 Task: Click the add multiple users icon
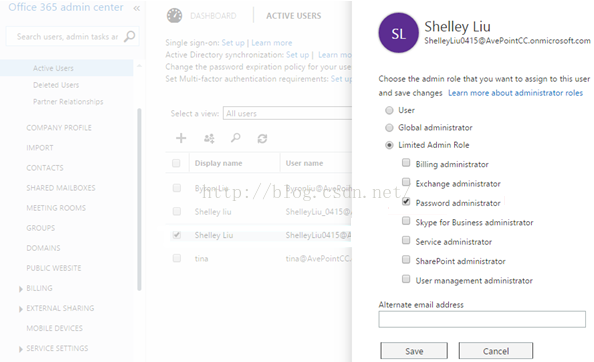[x=209, y=138]
